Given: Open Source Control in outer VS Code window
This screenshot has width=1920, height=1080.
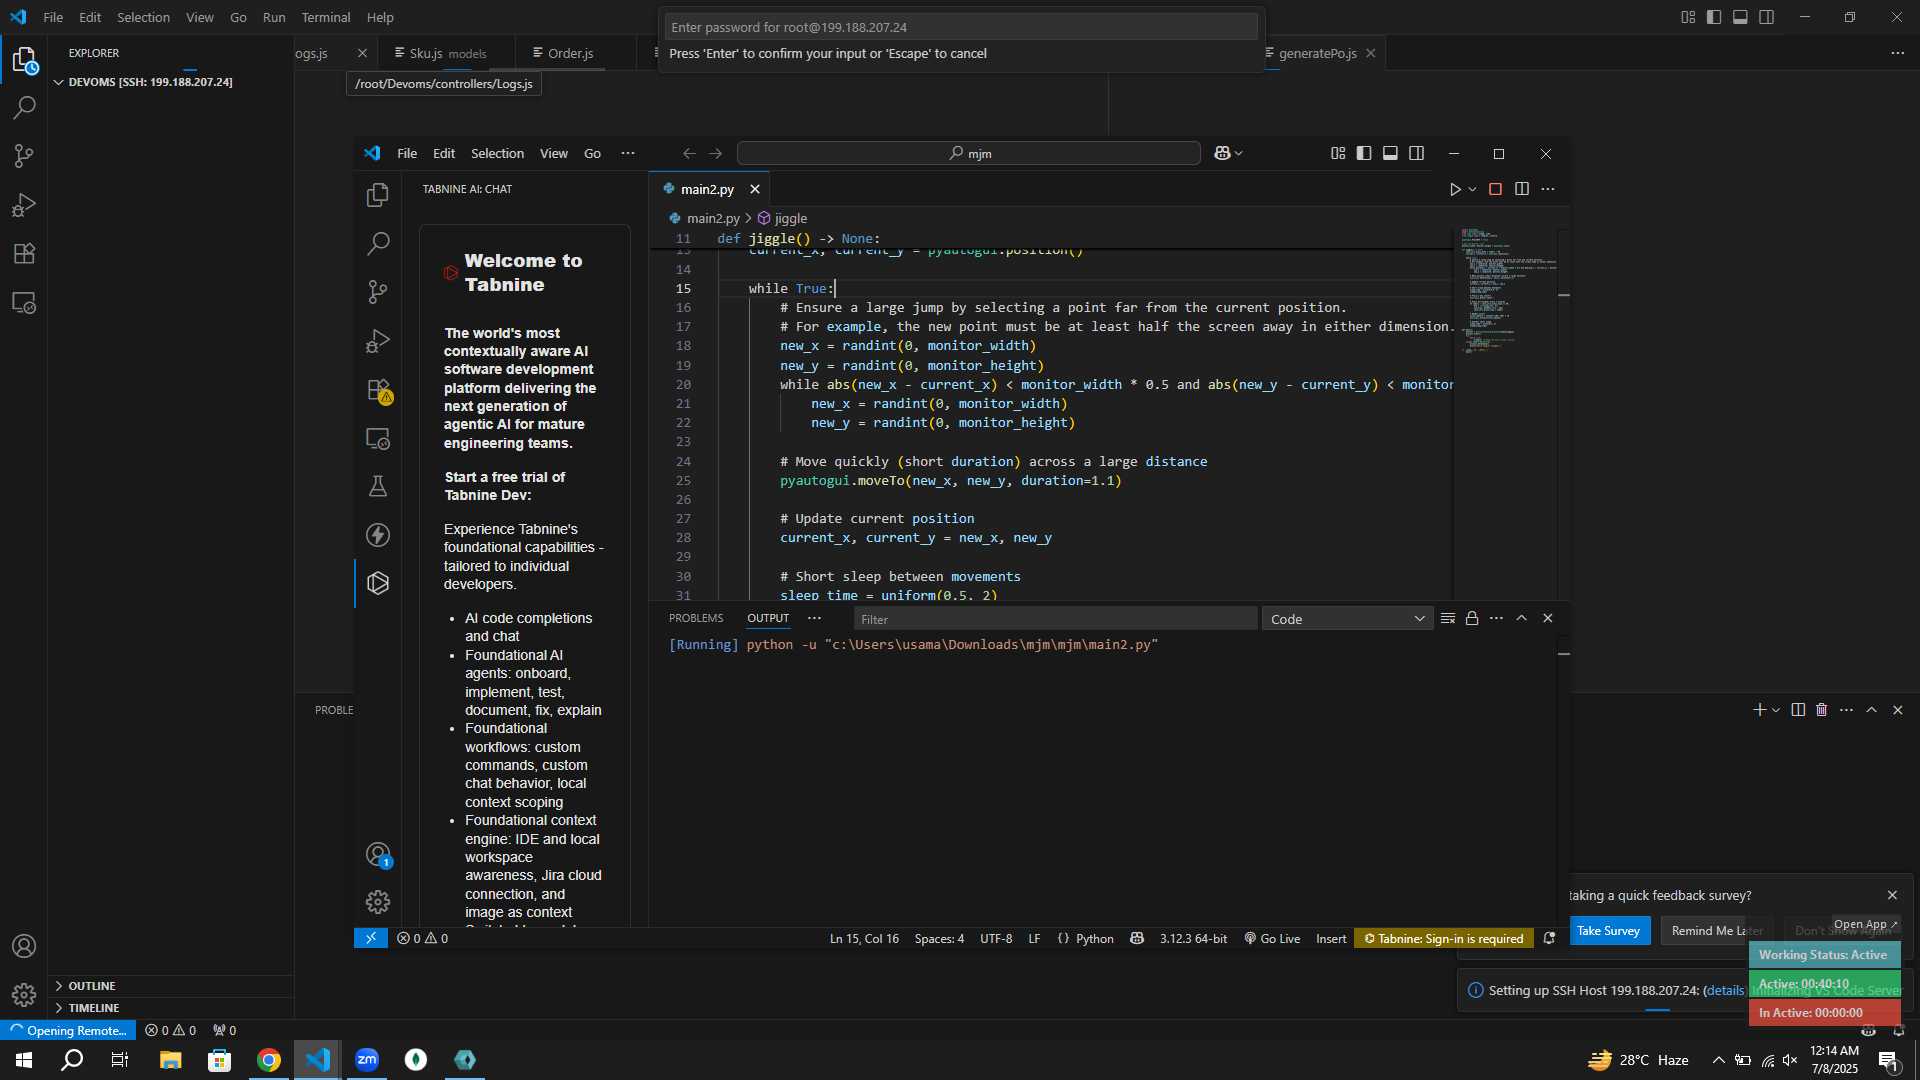Looking at the screenshot, I should [24, 155].
